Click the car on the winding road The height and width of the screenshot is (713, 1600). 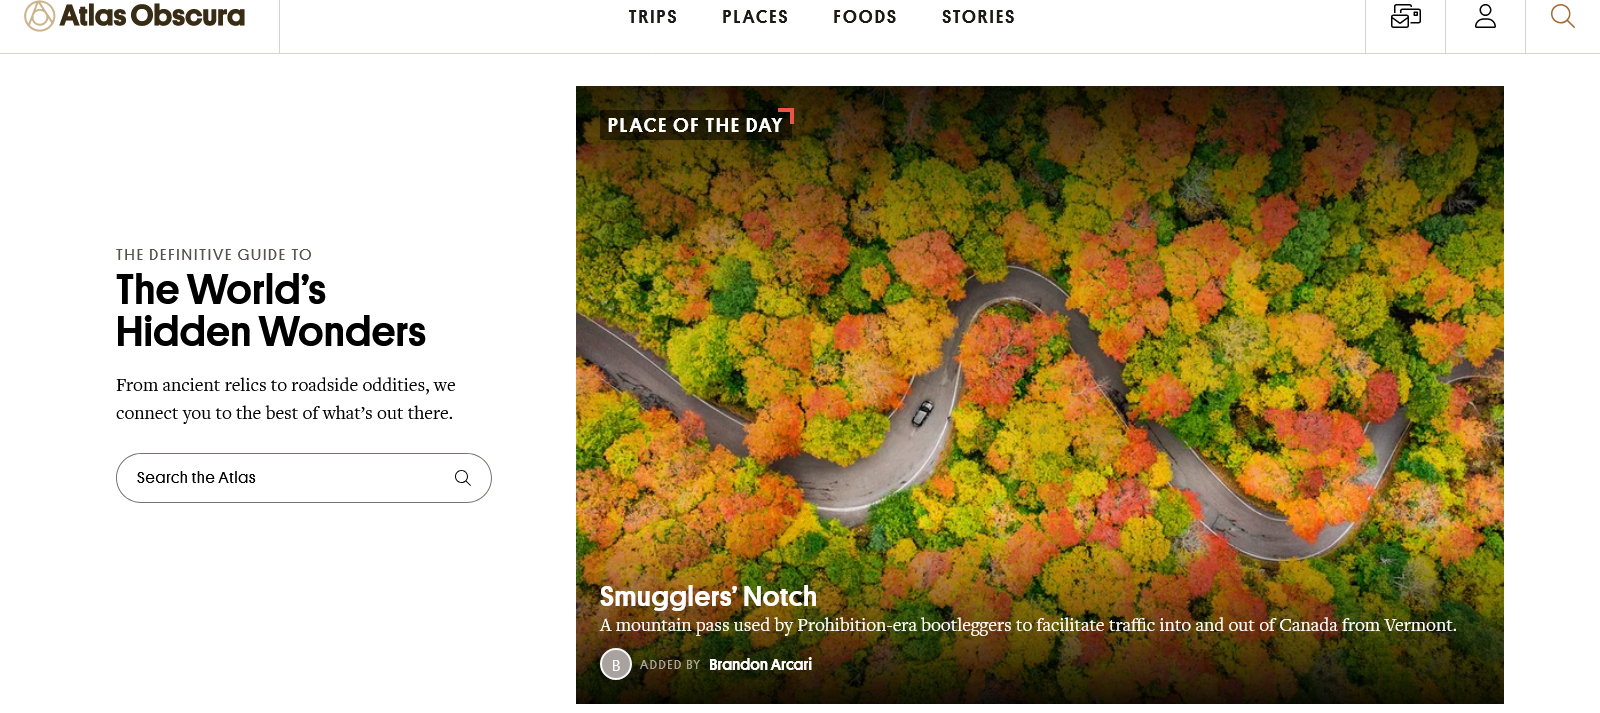tap(922, 412)
